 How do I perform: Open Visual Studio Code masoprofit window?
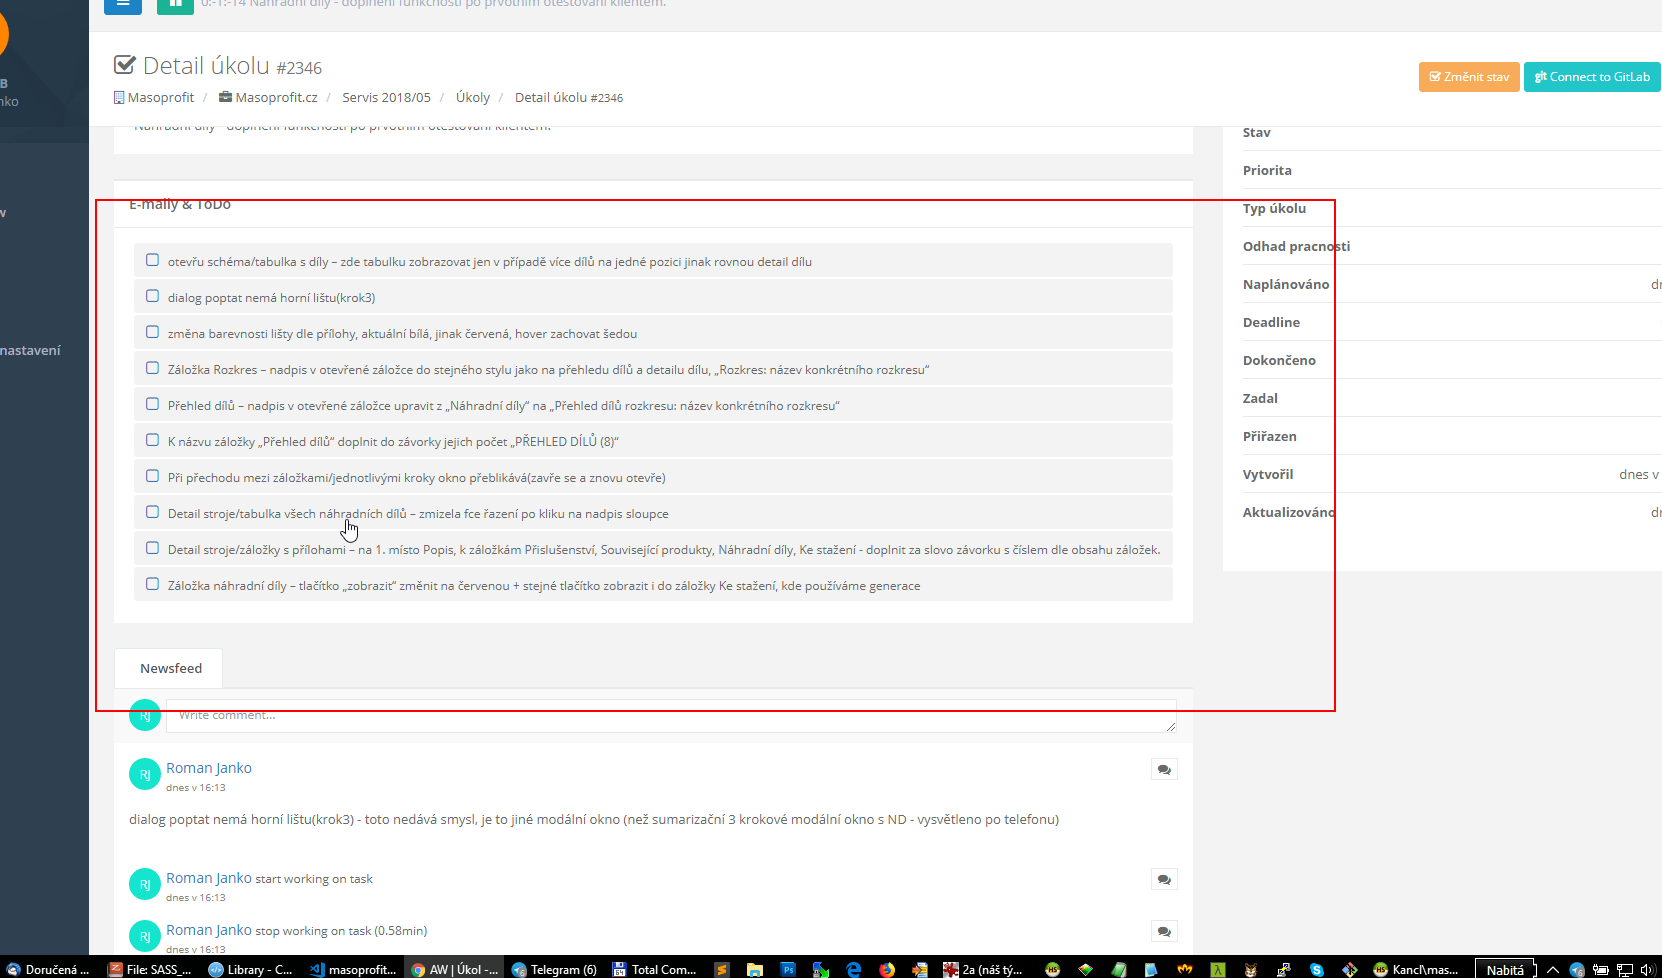(x=352, y=968)
